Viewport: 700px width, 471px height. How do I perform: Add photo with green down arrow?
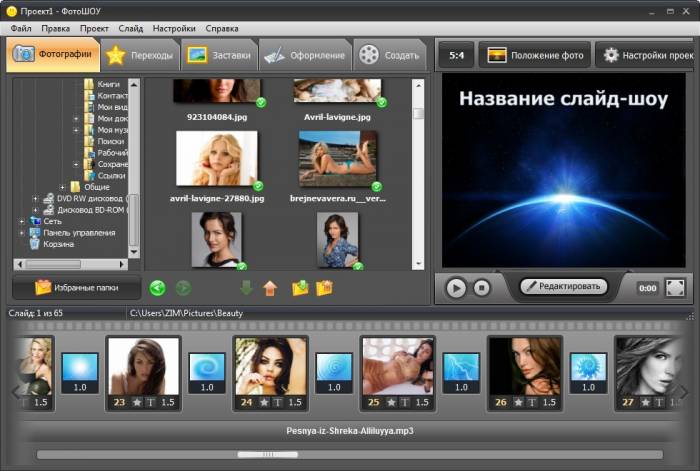click(246, 288)
